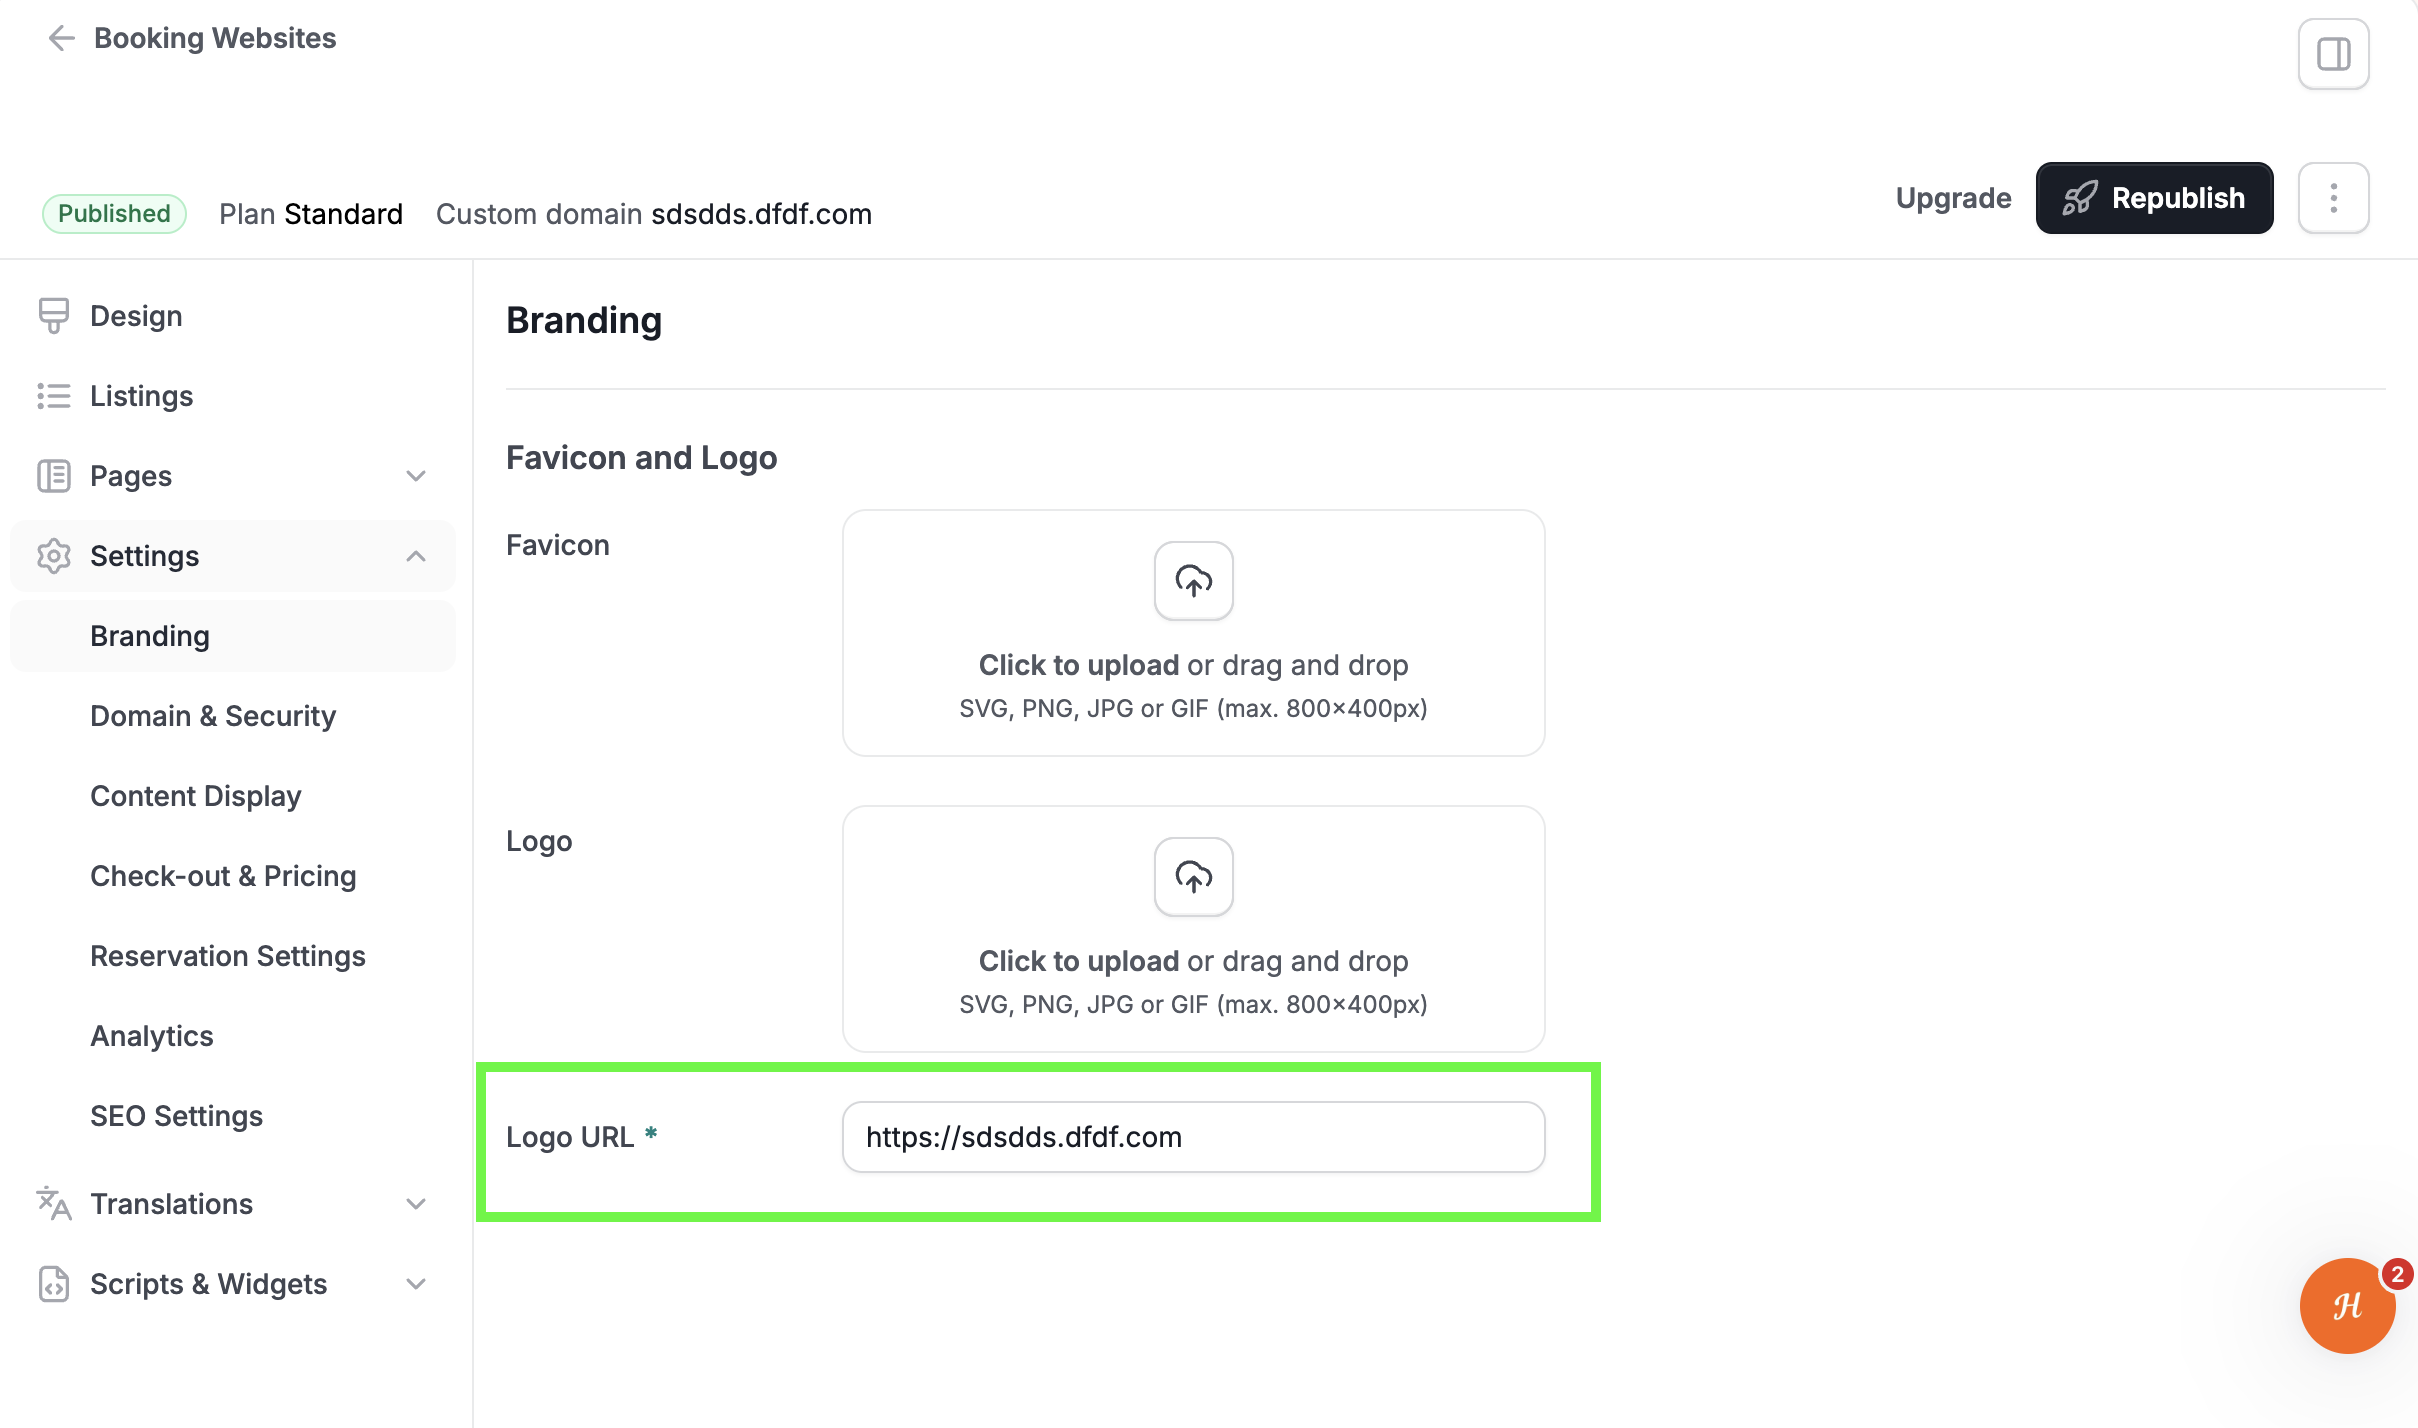This screenshot has width=2418, height=1428.
Task: Click the Favicon upload cloud icon
Action: pyautogui.click(x=1193, y=581)
